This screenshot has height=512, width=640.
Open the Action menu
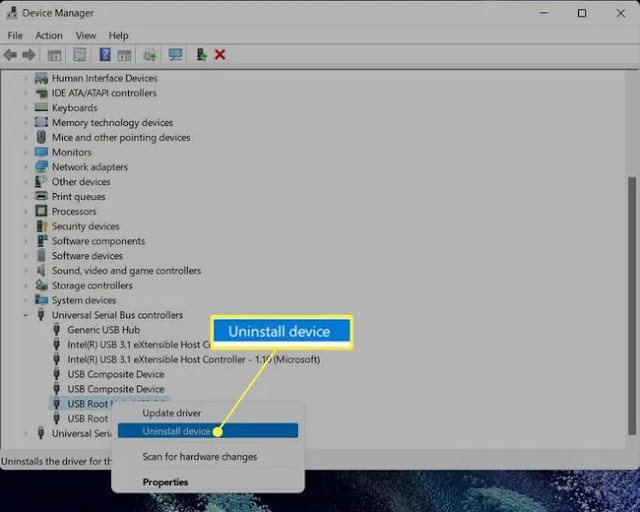tap(49, 36)
